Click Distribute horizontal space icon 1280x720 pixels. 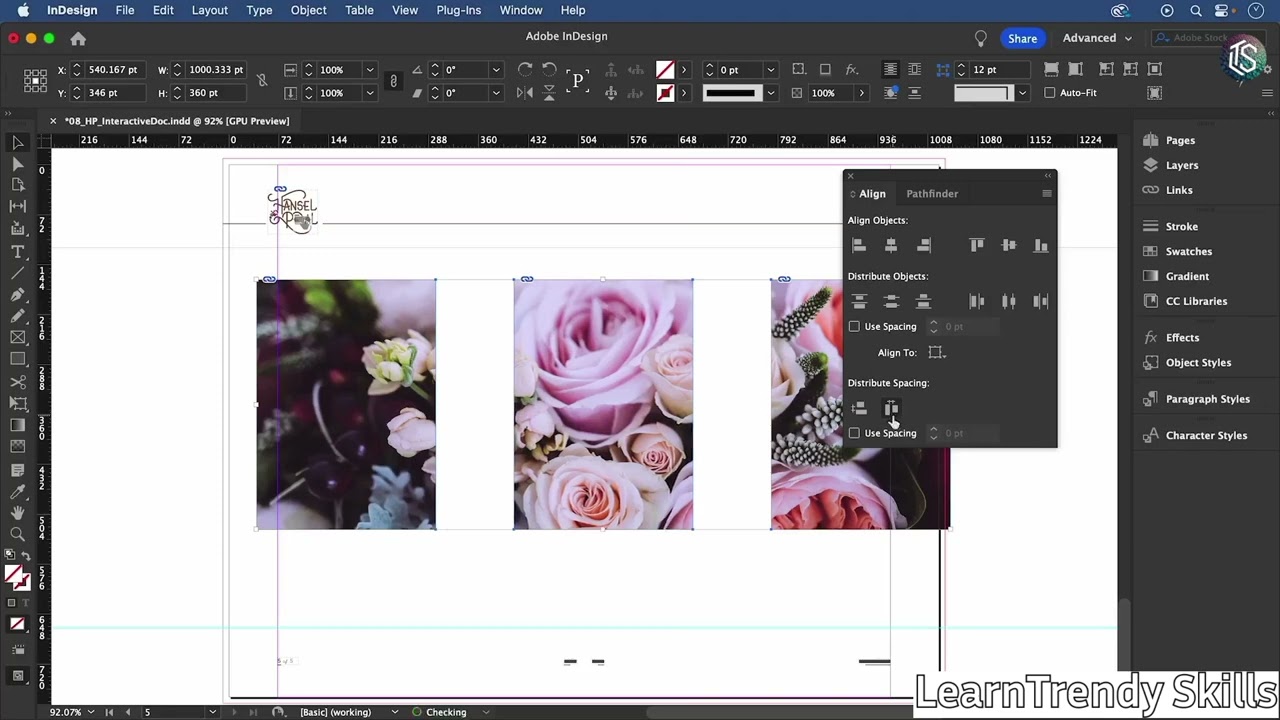click(x=891, y=408)
